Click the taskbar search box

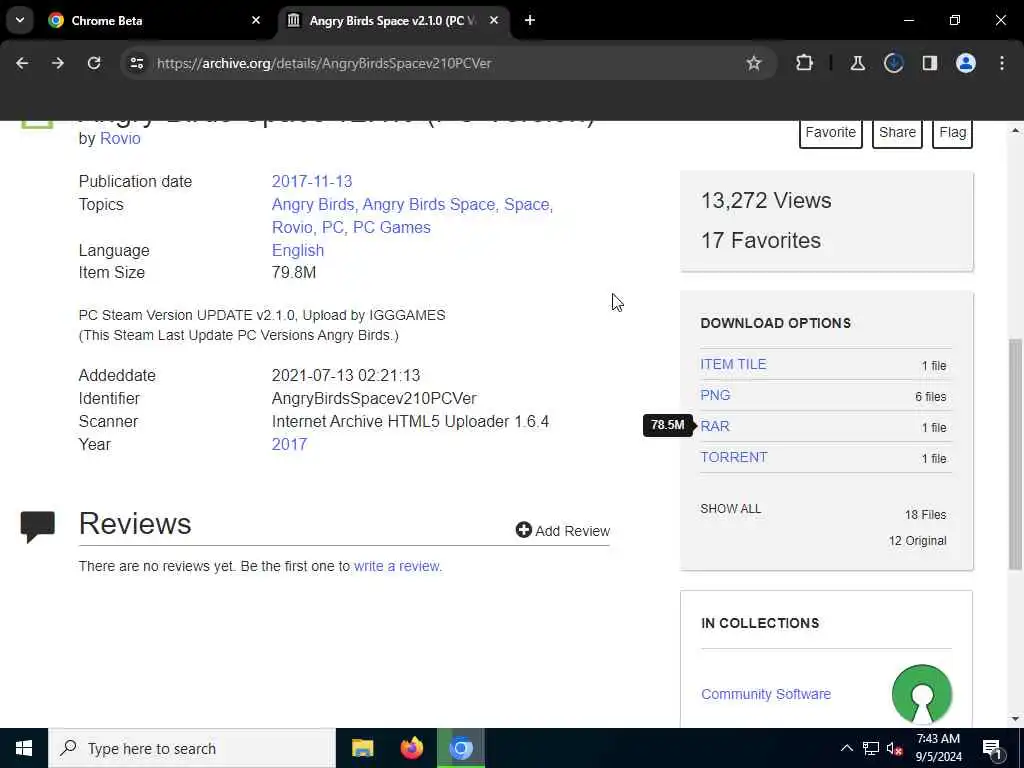pos(192,748)
